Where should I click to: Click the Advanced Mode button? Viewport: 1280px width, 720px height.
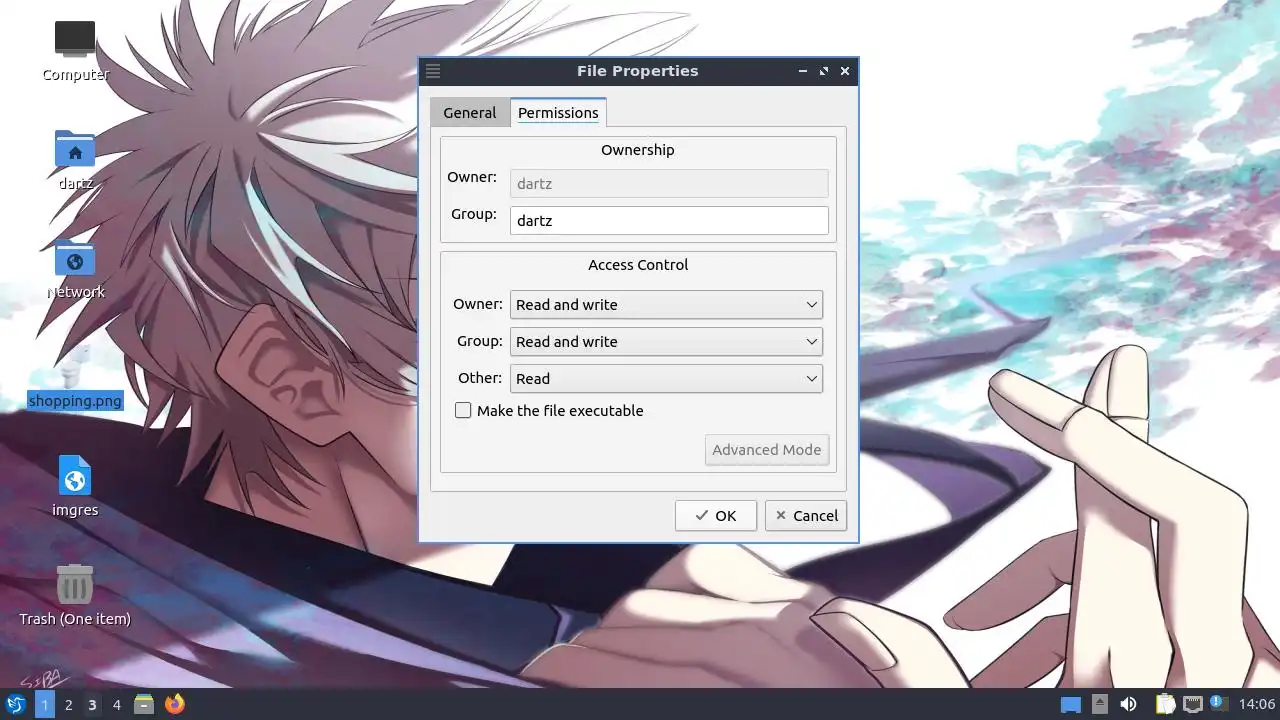tap(767, 450)
